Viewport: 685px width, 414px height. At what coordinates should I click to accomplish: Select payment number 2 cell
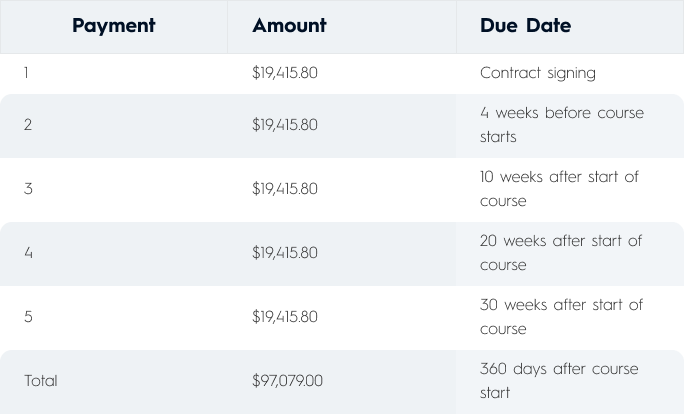pos(28,125)
